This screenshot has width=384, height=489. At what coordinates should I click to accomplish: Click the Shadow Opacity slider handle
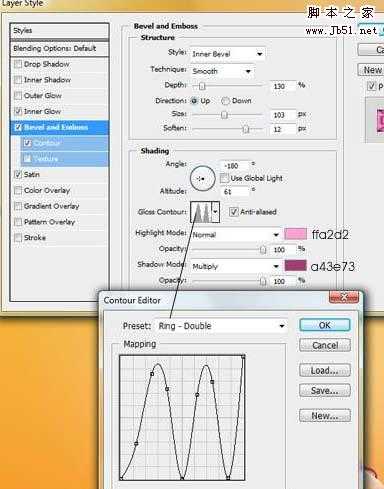tap(263, 281)
